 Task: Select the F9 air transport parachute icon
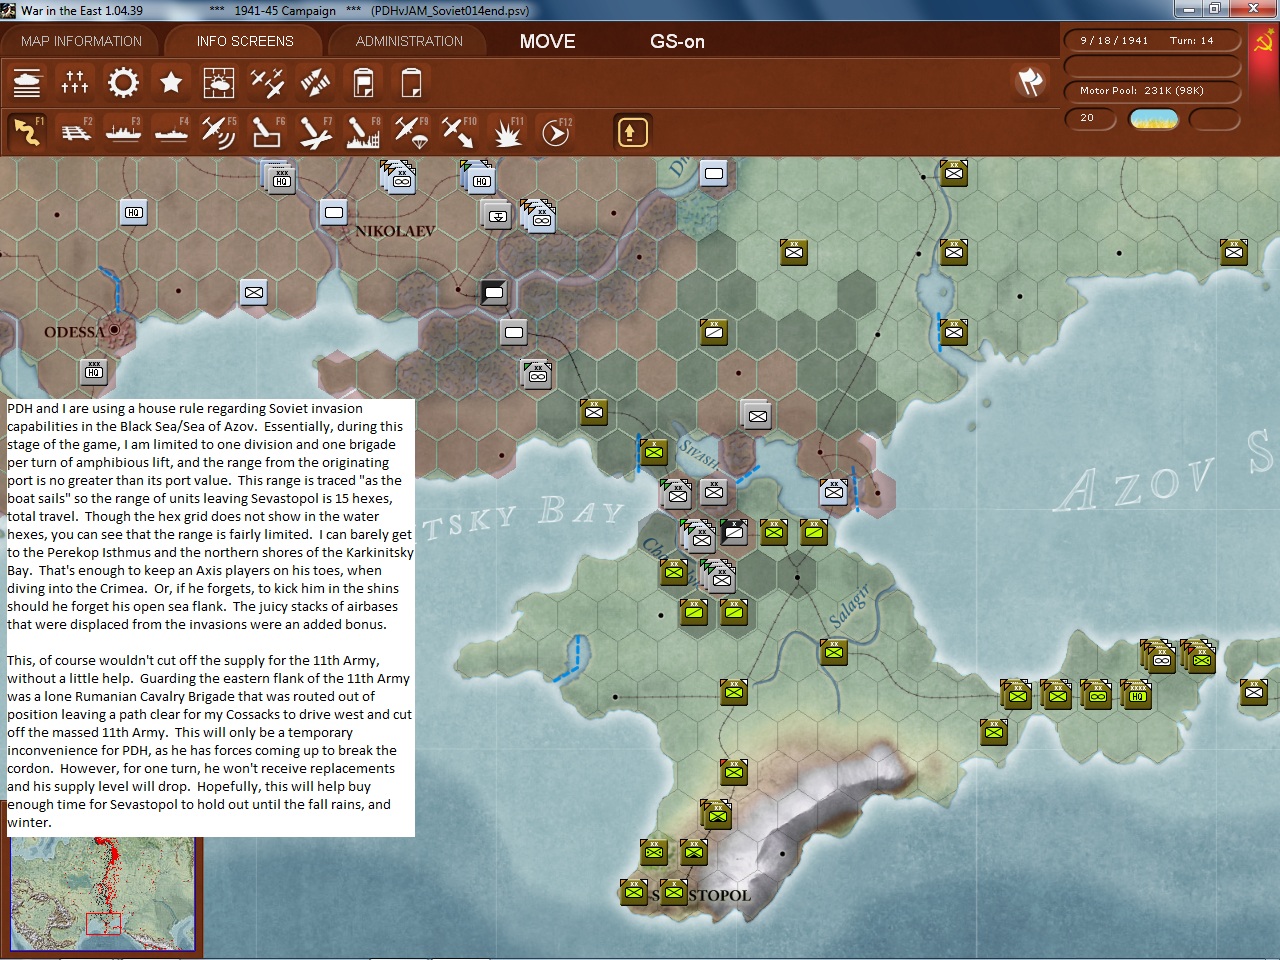point(411,132)
